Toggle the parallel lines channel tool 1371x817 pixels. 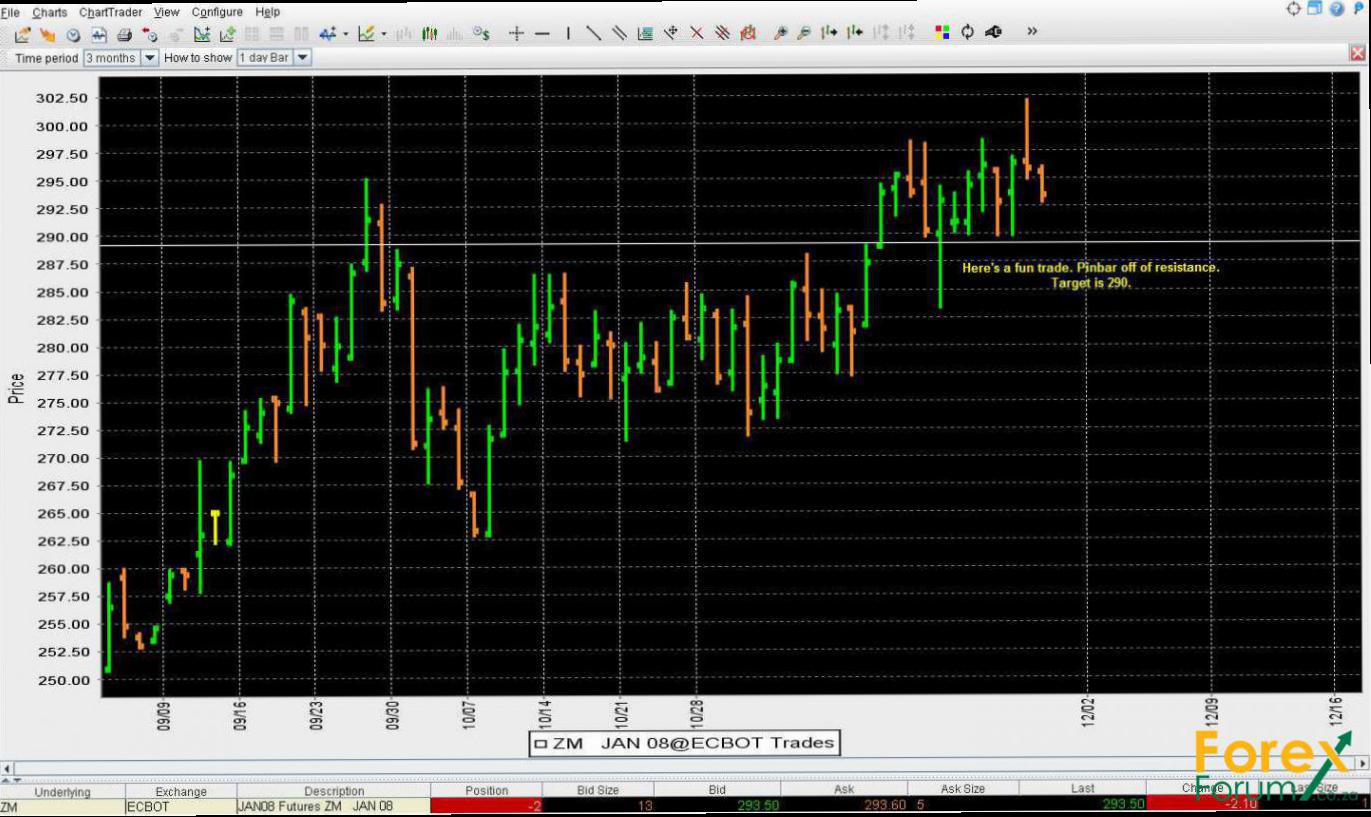(x=619, y=34)
